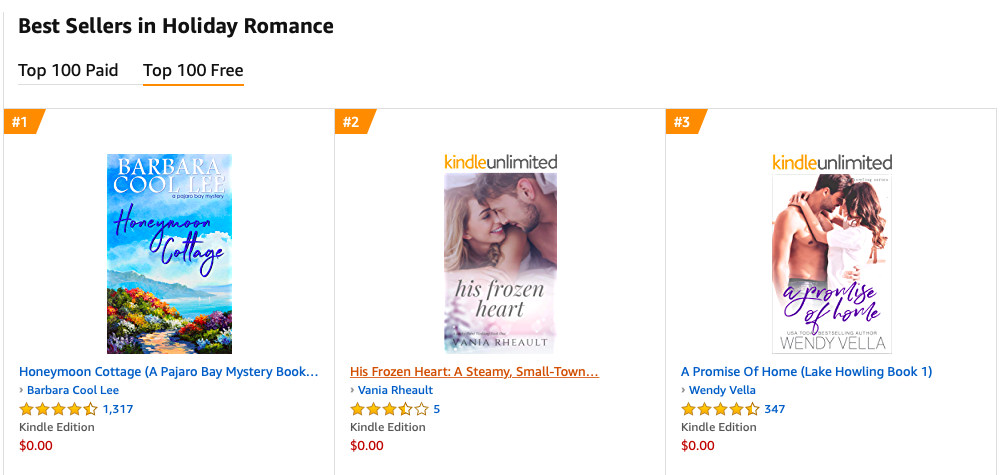Click the #1 rank badge
1003x475 pixels.
click(20, 123)
